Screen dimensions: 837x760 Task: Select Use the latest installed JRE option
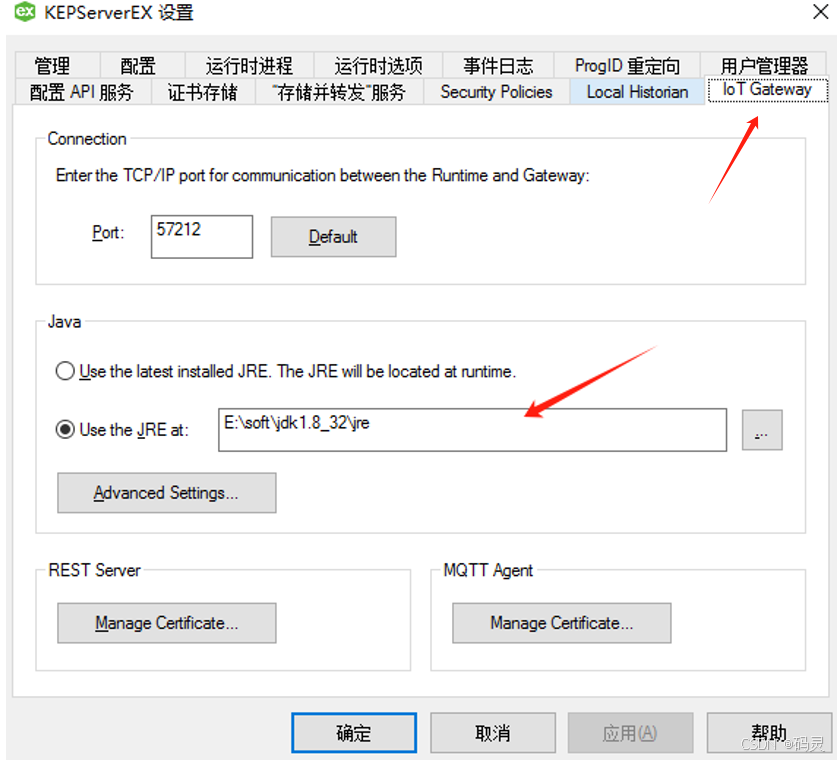point(286,371)
